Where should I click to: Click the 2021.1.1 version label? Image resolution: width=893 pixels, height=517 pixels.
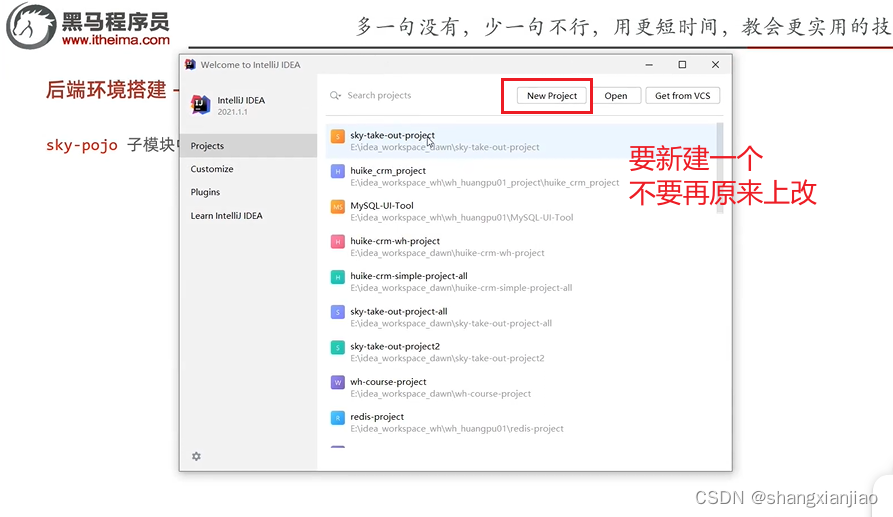pyautogui.click(x=232, y=112)
